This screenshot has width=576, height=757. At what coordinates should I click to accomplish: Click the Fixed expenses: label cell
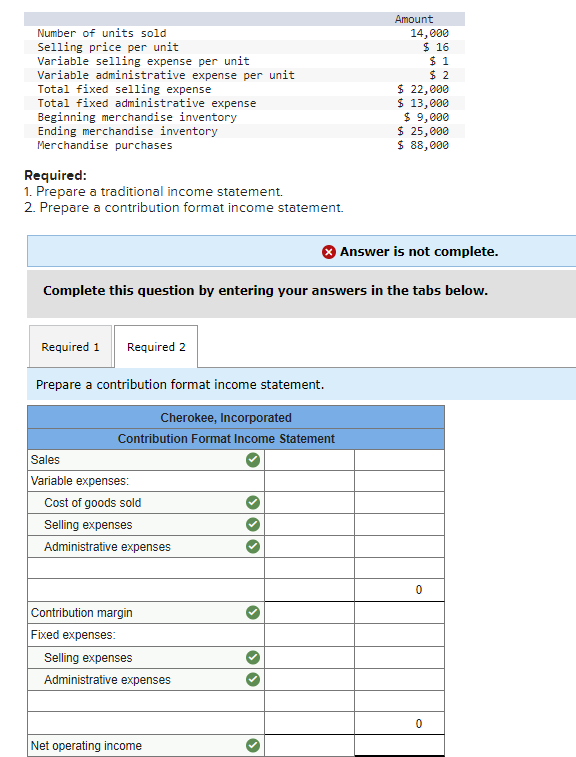(146, 635)
